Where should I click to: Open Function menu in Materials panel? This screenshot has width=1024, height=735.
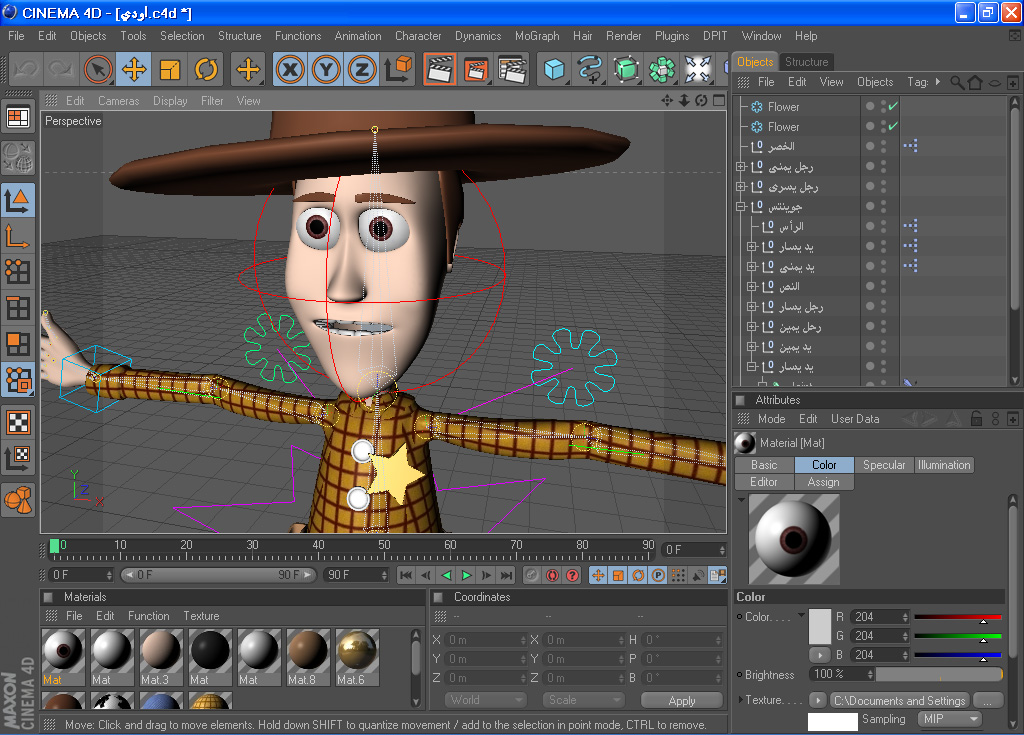(148, 616)
